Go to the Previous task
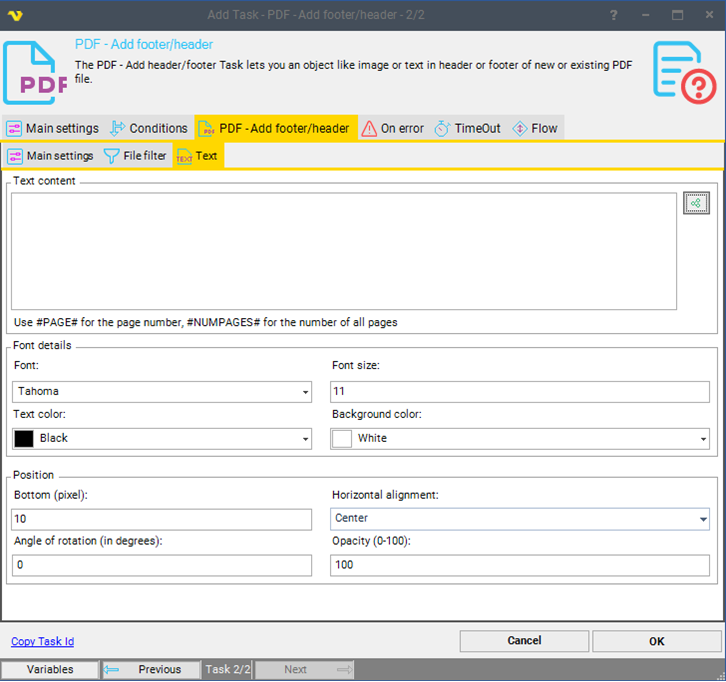Image resolution: width=726 pixels, height=682 pixels. 150,670
